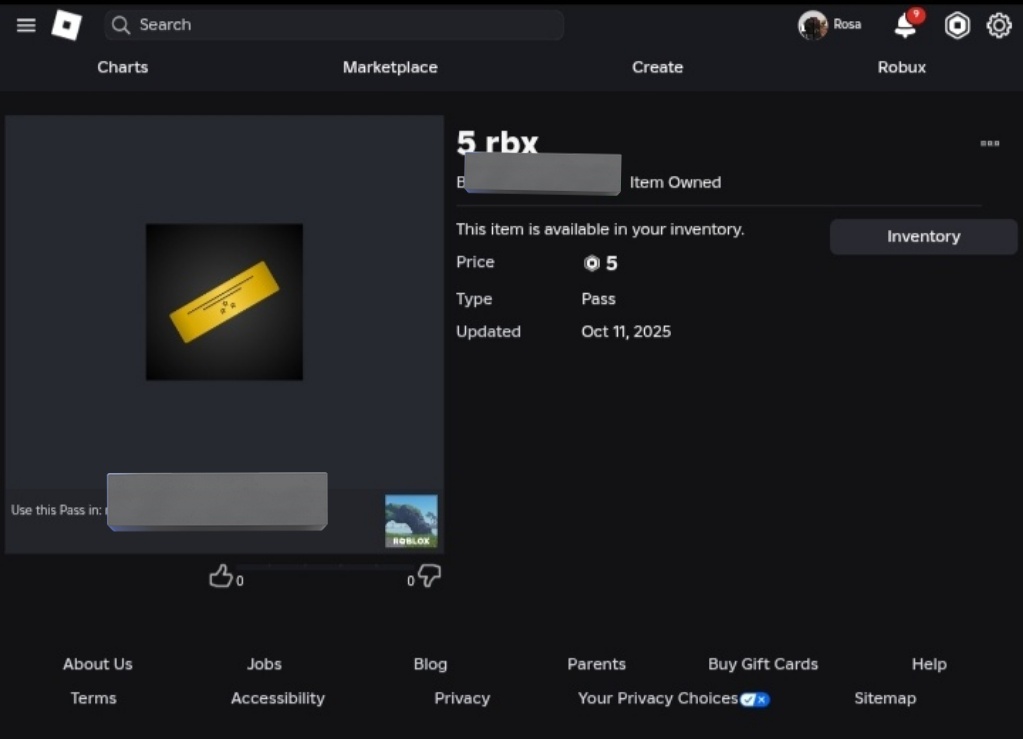Open the Privacy footer link
1023x739 pixels.
(462, 698)
